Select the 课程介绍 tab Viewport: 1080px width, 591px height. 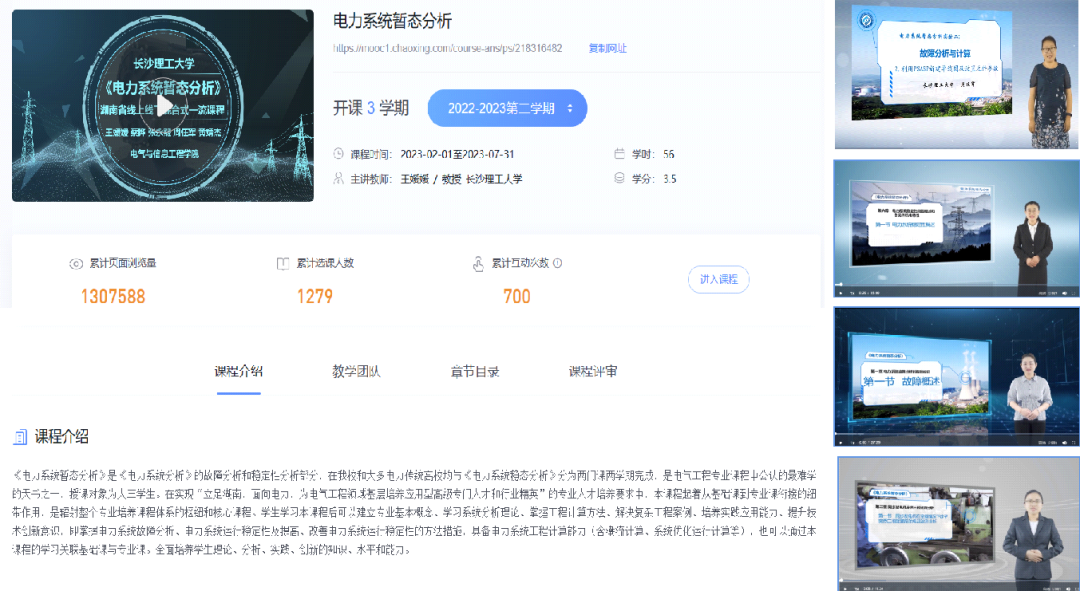238,371
